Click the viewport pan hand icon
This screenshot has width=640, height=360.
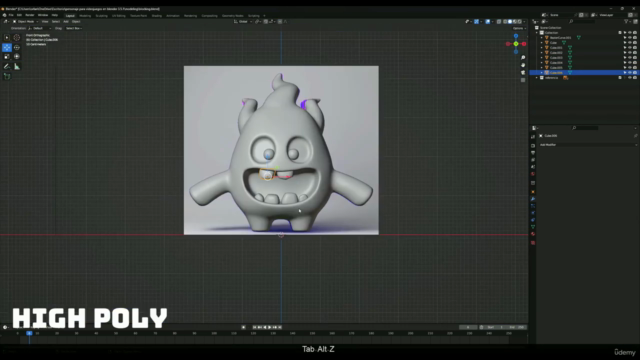[x=523, y=65]
